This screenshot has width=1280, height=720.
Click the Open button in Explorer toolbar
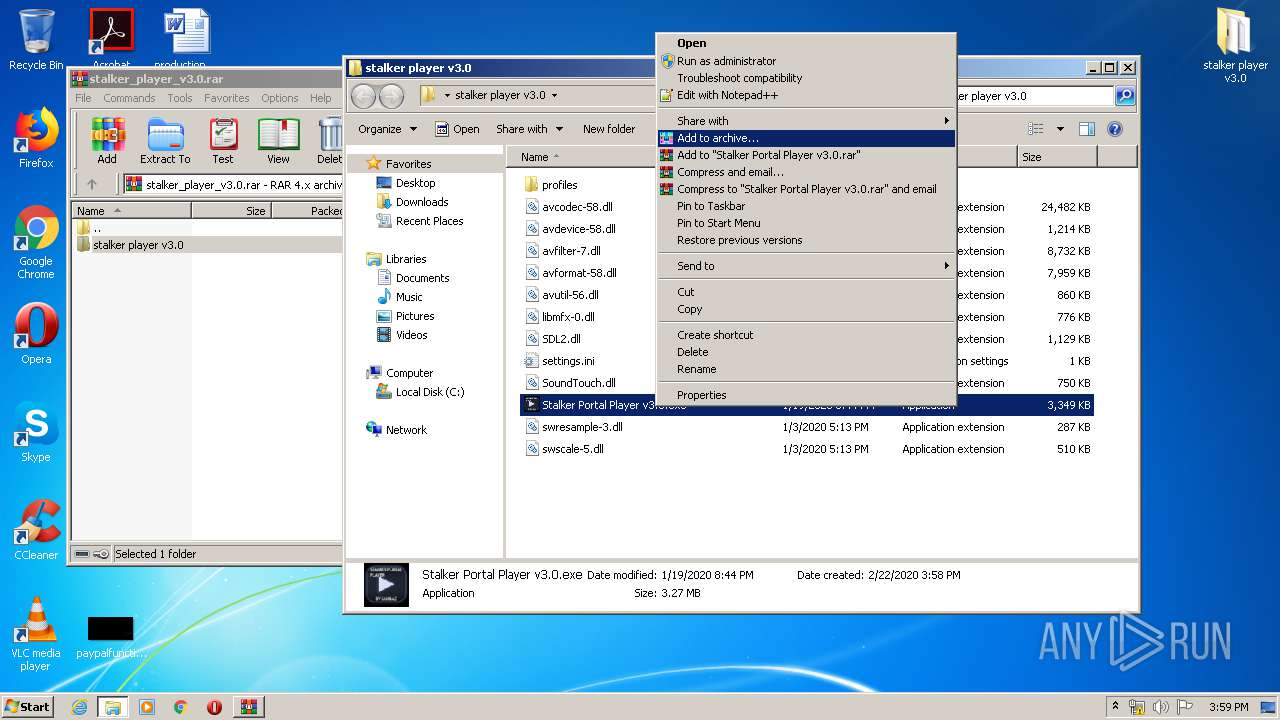tap(457, 129)
